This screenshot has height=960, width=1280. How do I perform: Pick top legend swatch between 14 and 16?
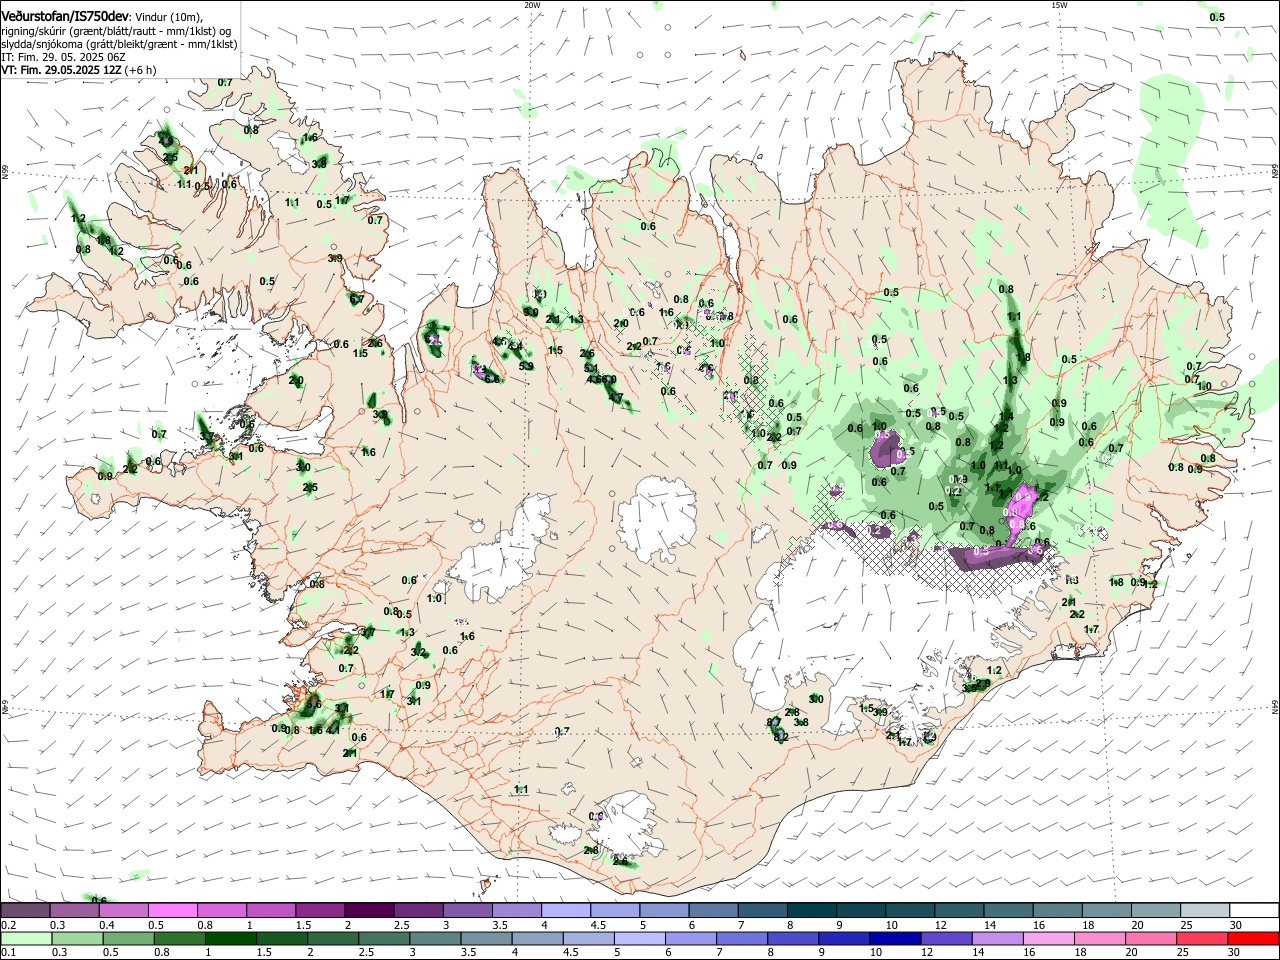point(1008,911)
